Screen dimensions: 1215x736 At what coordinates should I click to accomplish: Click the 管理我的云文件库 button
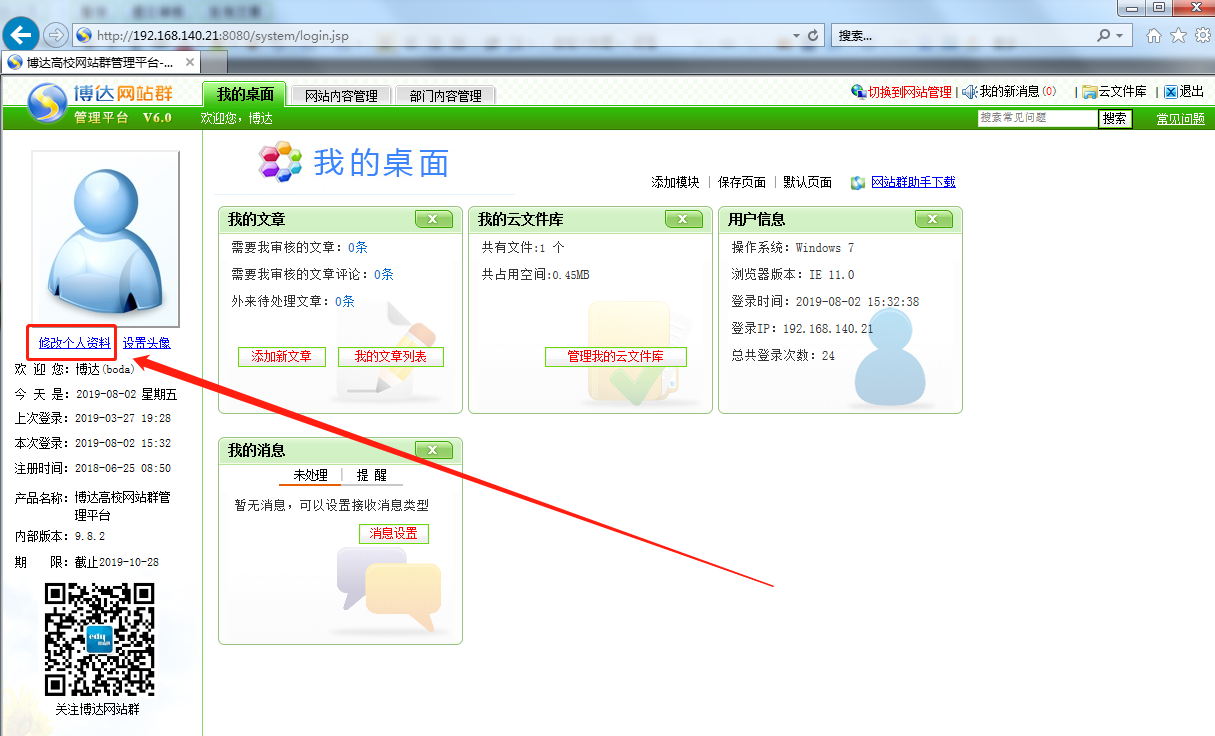(x=615, y=356)
